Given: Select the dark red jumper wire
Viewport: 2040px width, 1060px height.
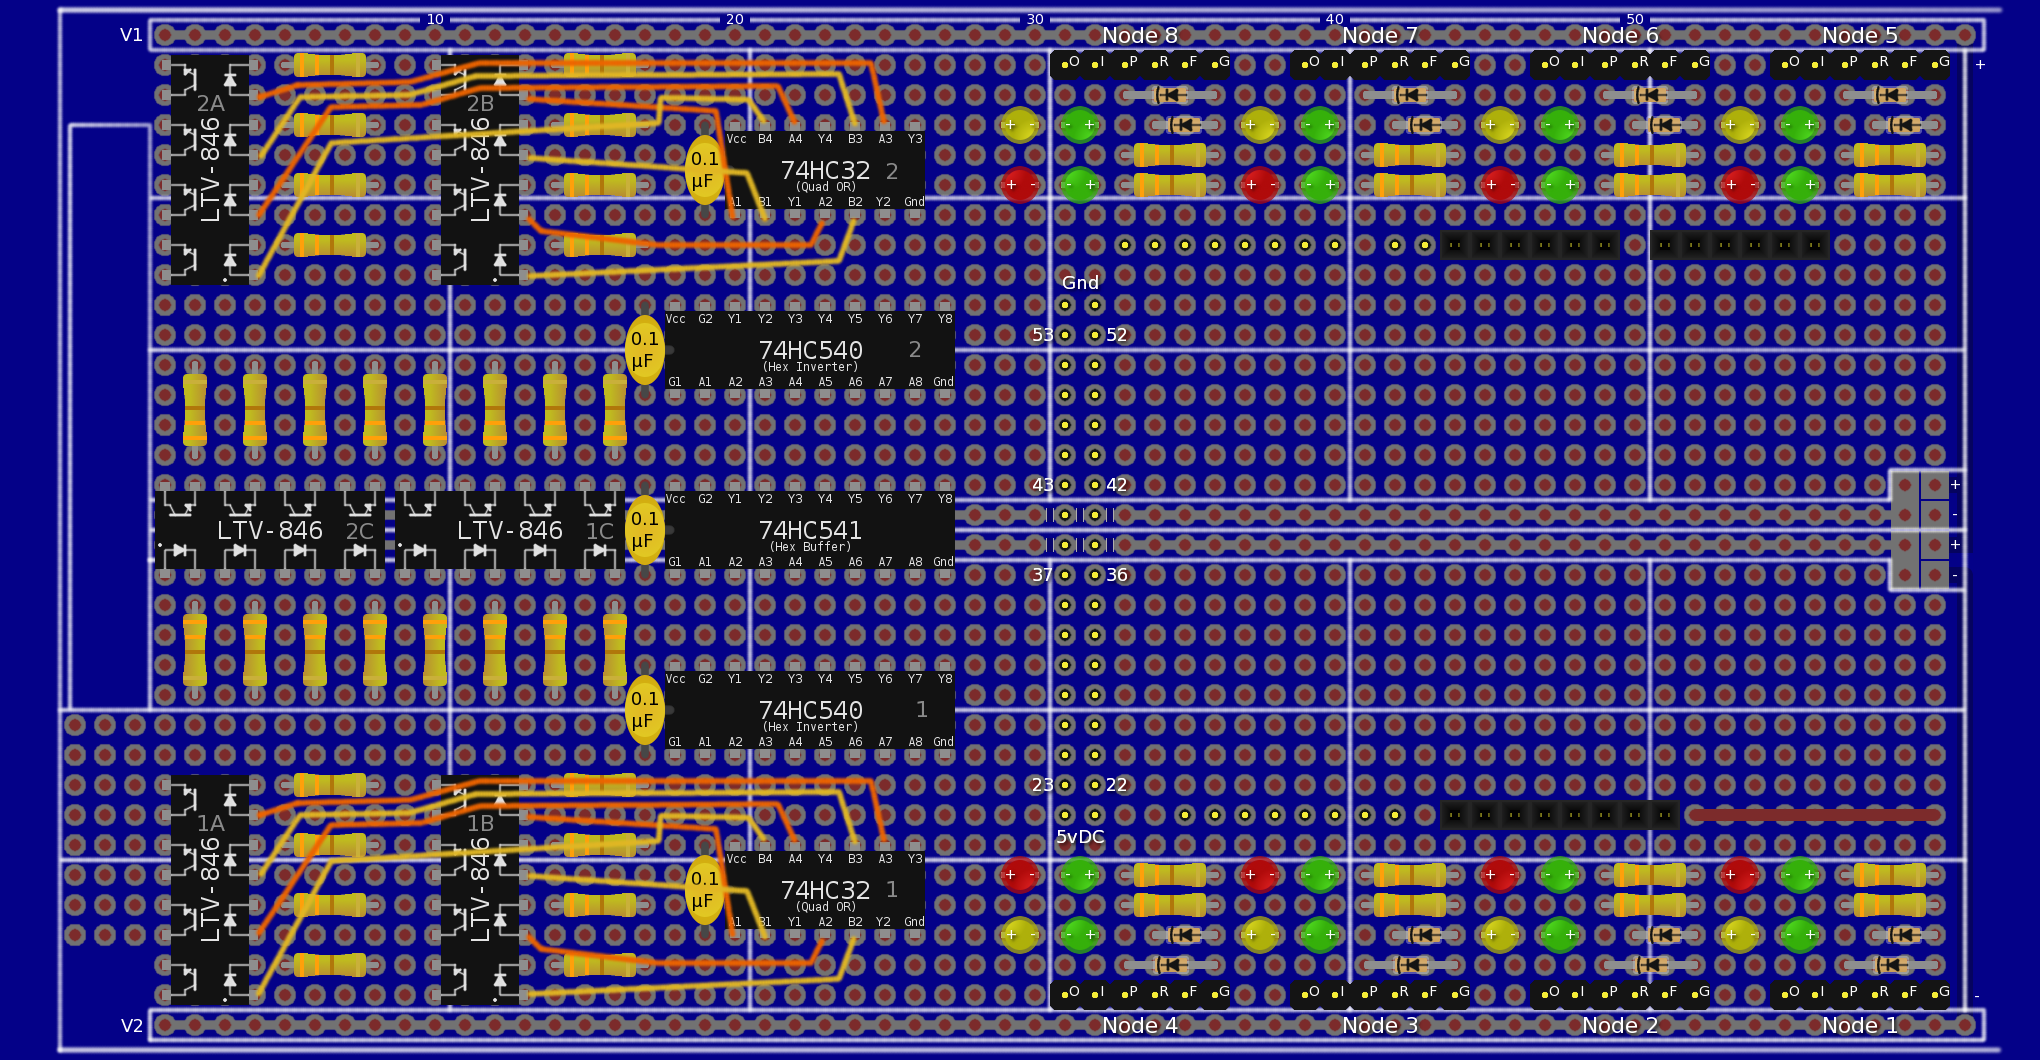Looking at the screenshot, I should [1810, 815].
